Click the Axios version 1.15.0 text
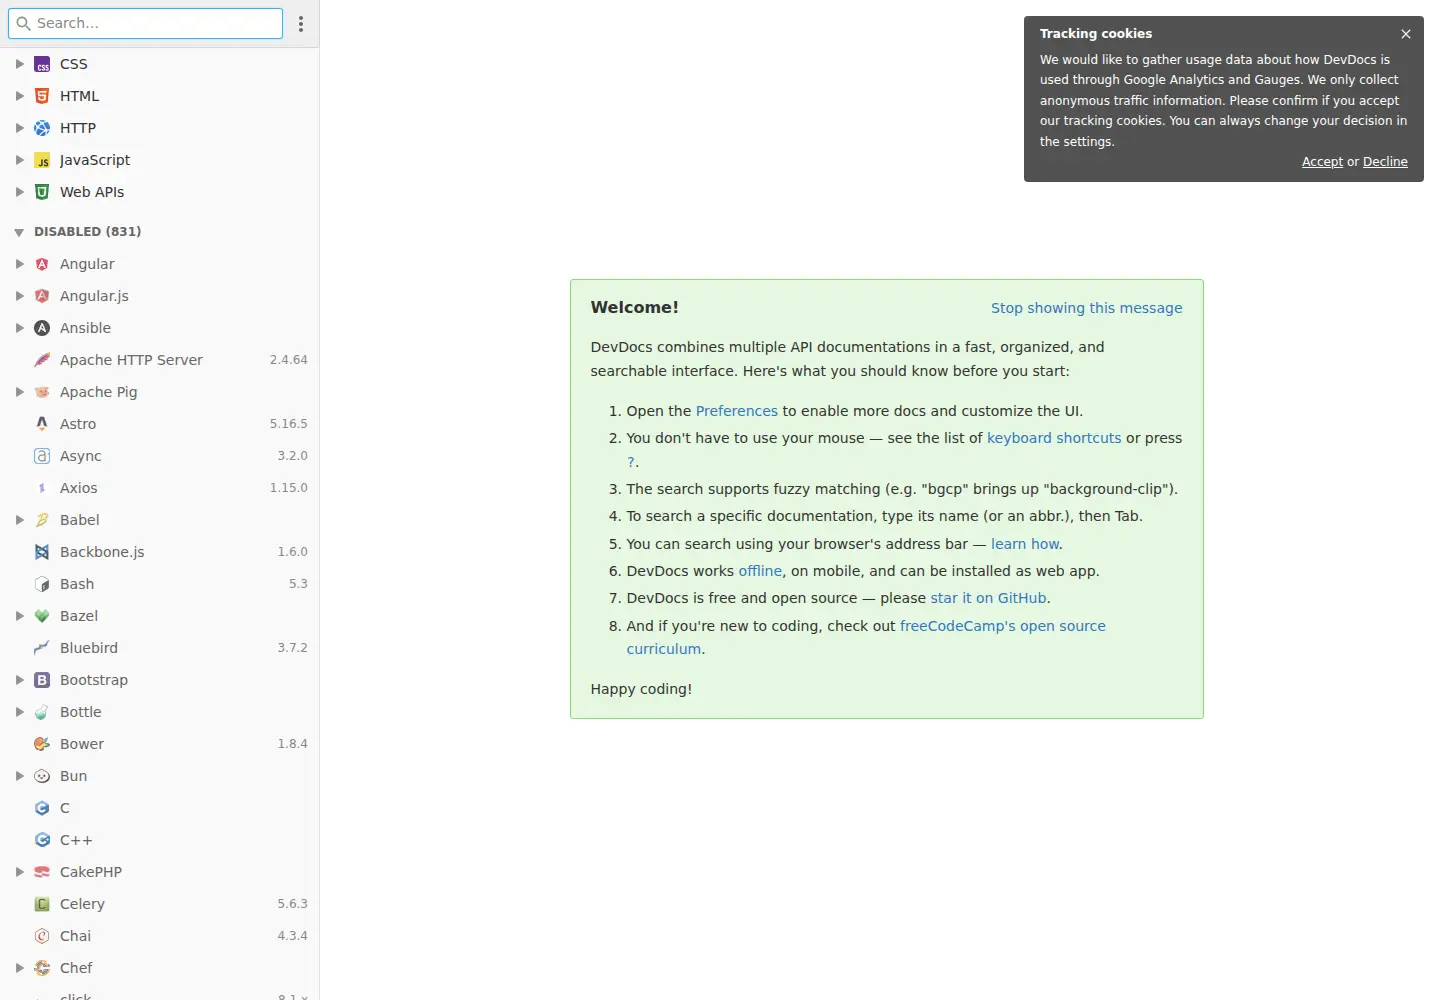The width and height of the screenshot is (1440, 1000). tap(288, 488)
